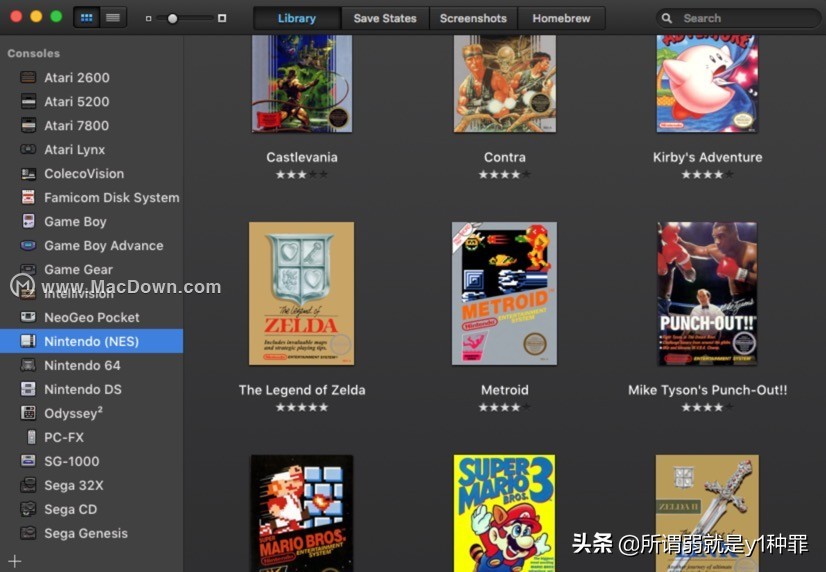Screen dimensions: 826x572
Task: Select NeoGeo Pocket console icon
Action: (x=28, y=317)
